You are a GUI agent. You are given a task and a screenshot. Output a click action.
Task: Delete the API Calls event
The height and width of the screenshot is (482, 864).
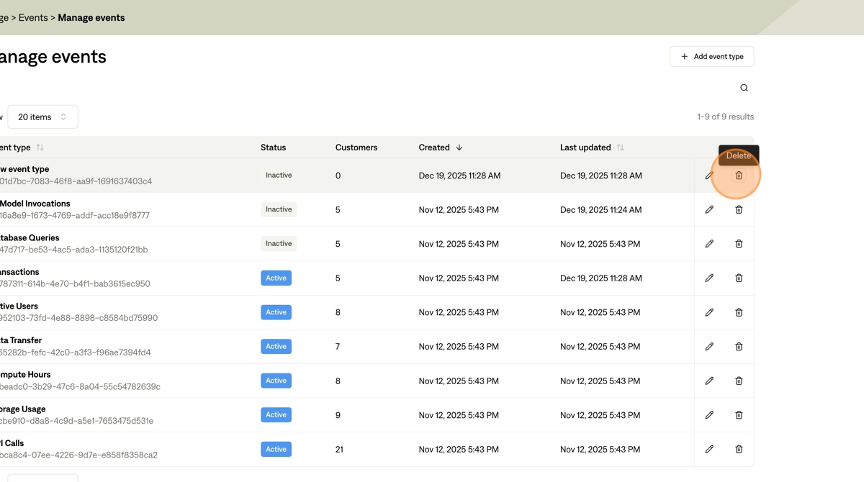[739, 449]
